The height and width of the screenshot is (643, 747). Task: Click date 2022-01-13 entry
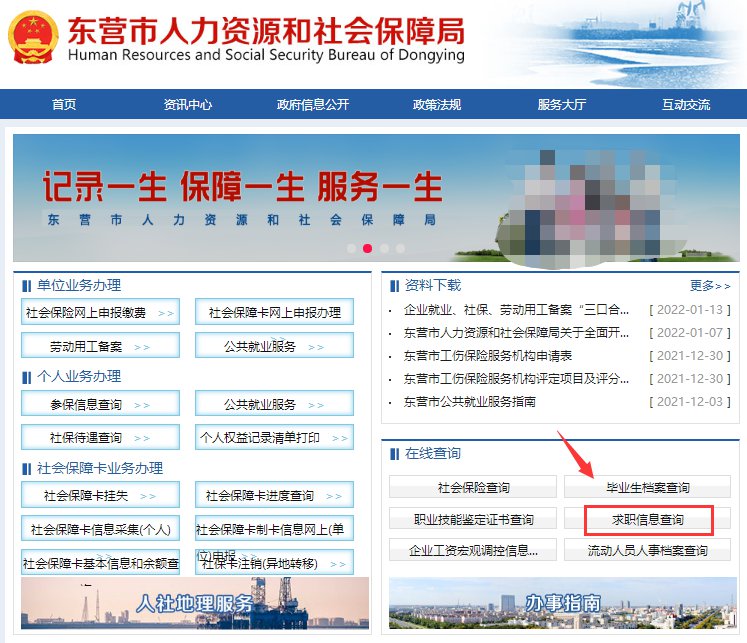pyautogui.click(x=690, y=310)
